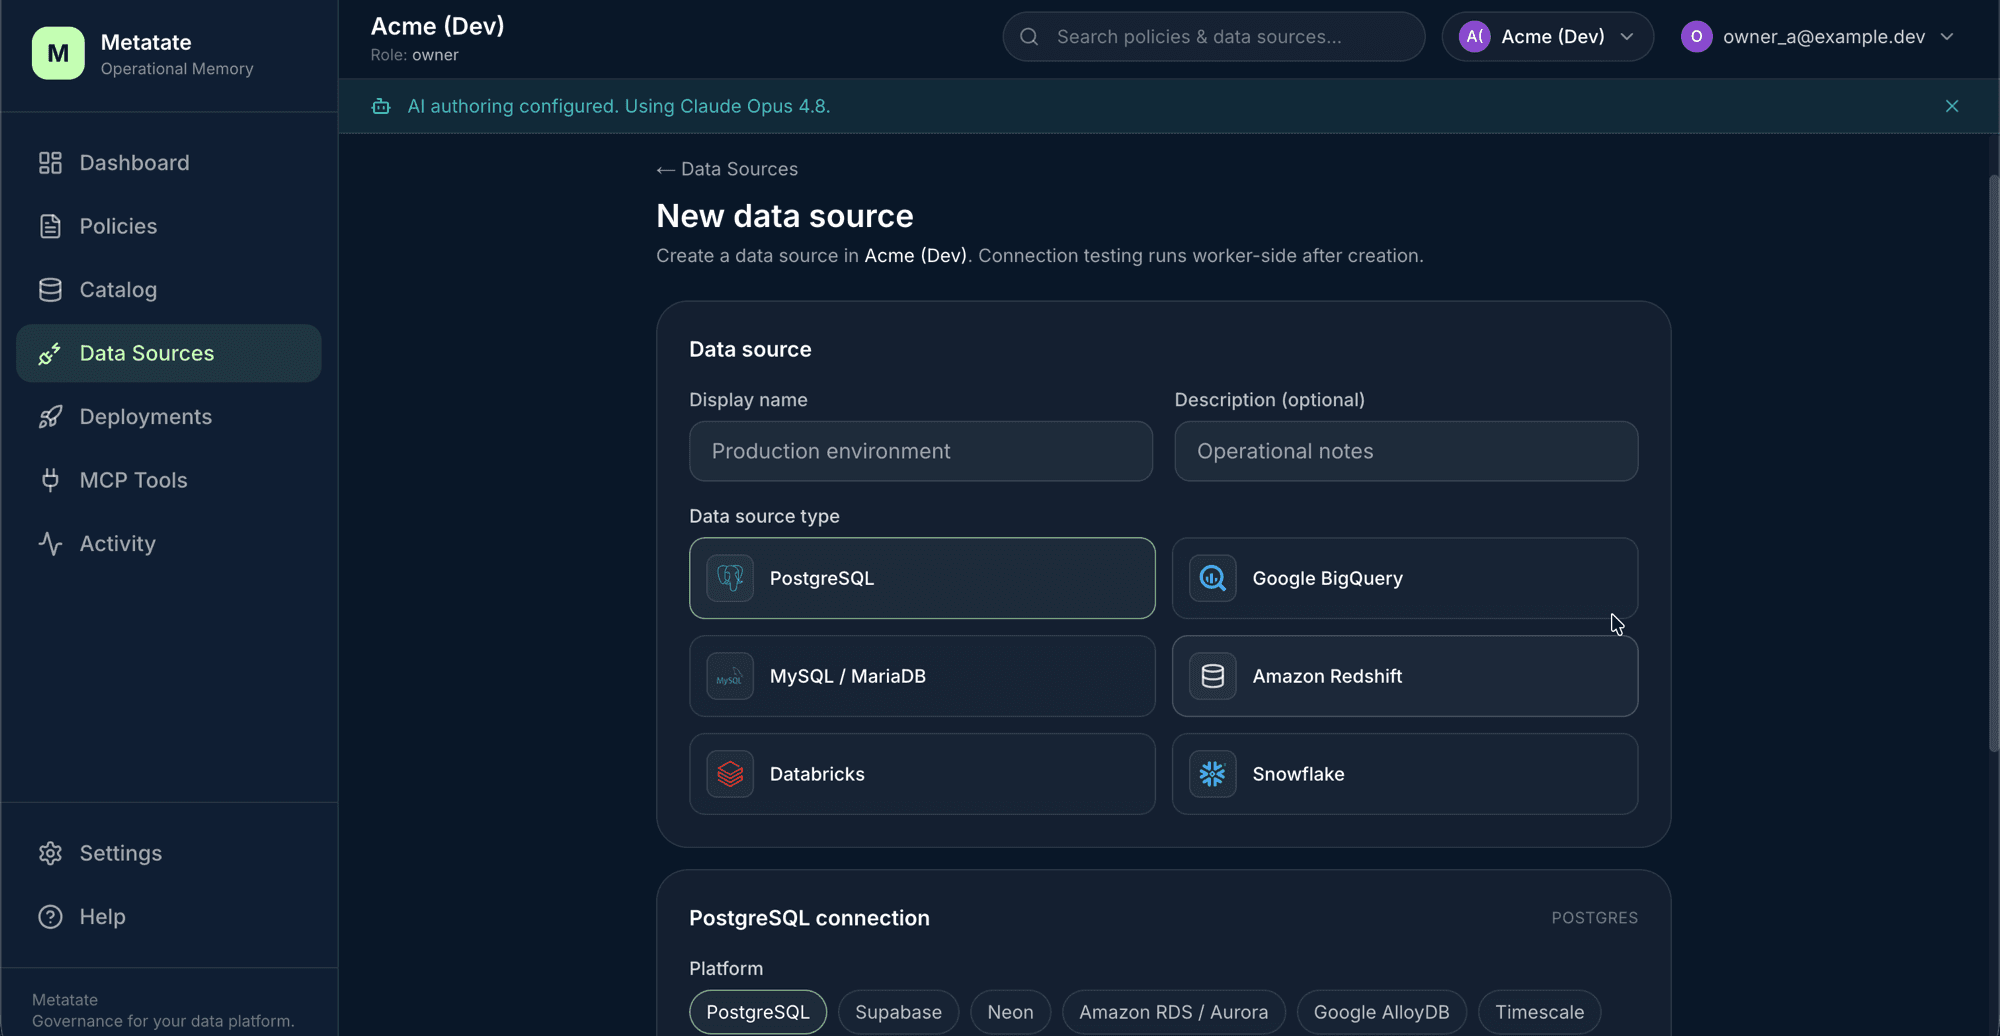Click the Google BigQuery logo icon
Viewport: 2000px width, 1036px height.
coord(1212,578)
